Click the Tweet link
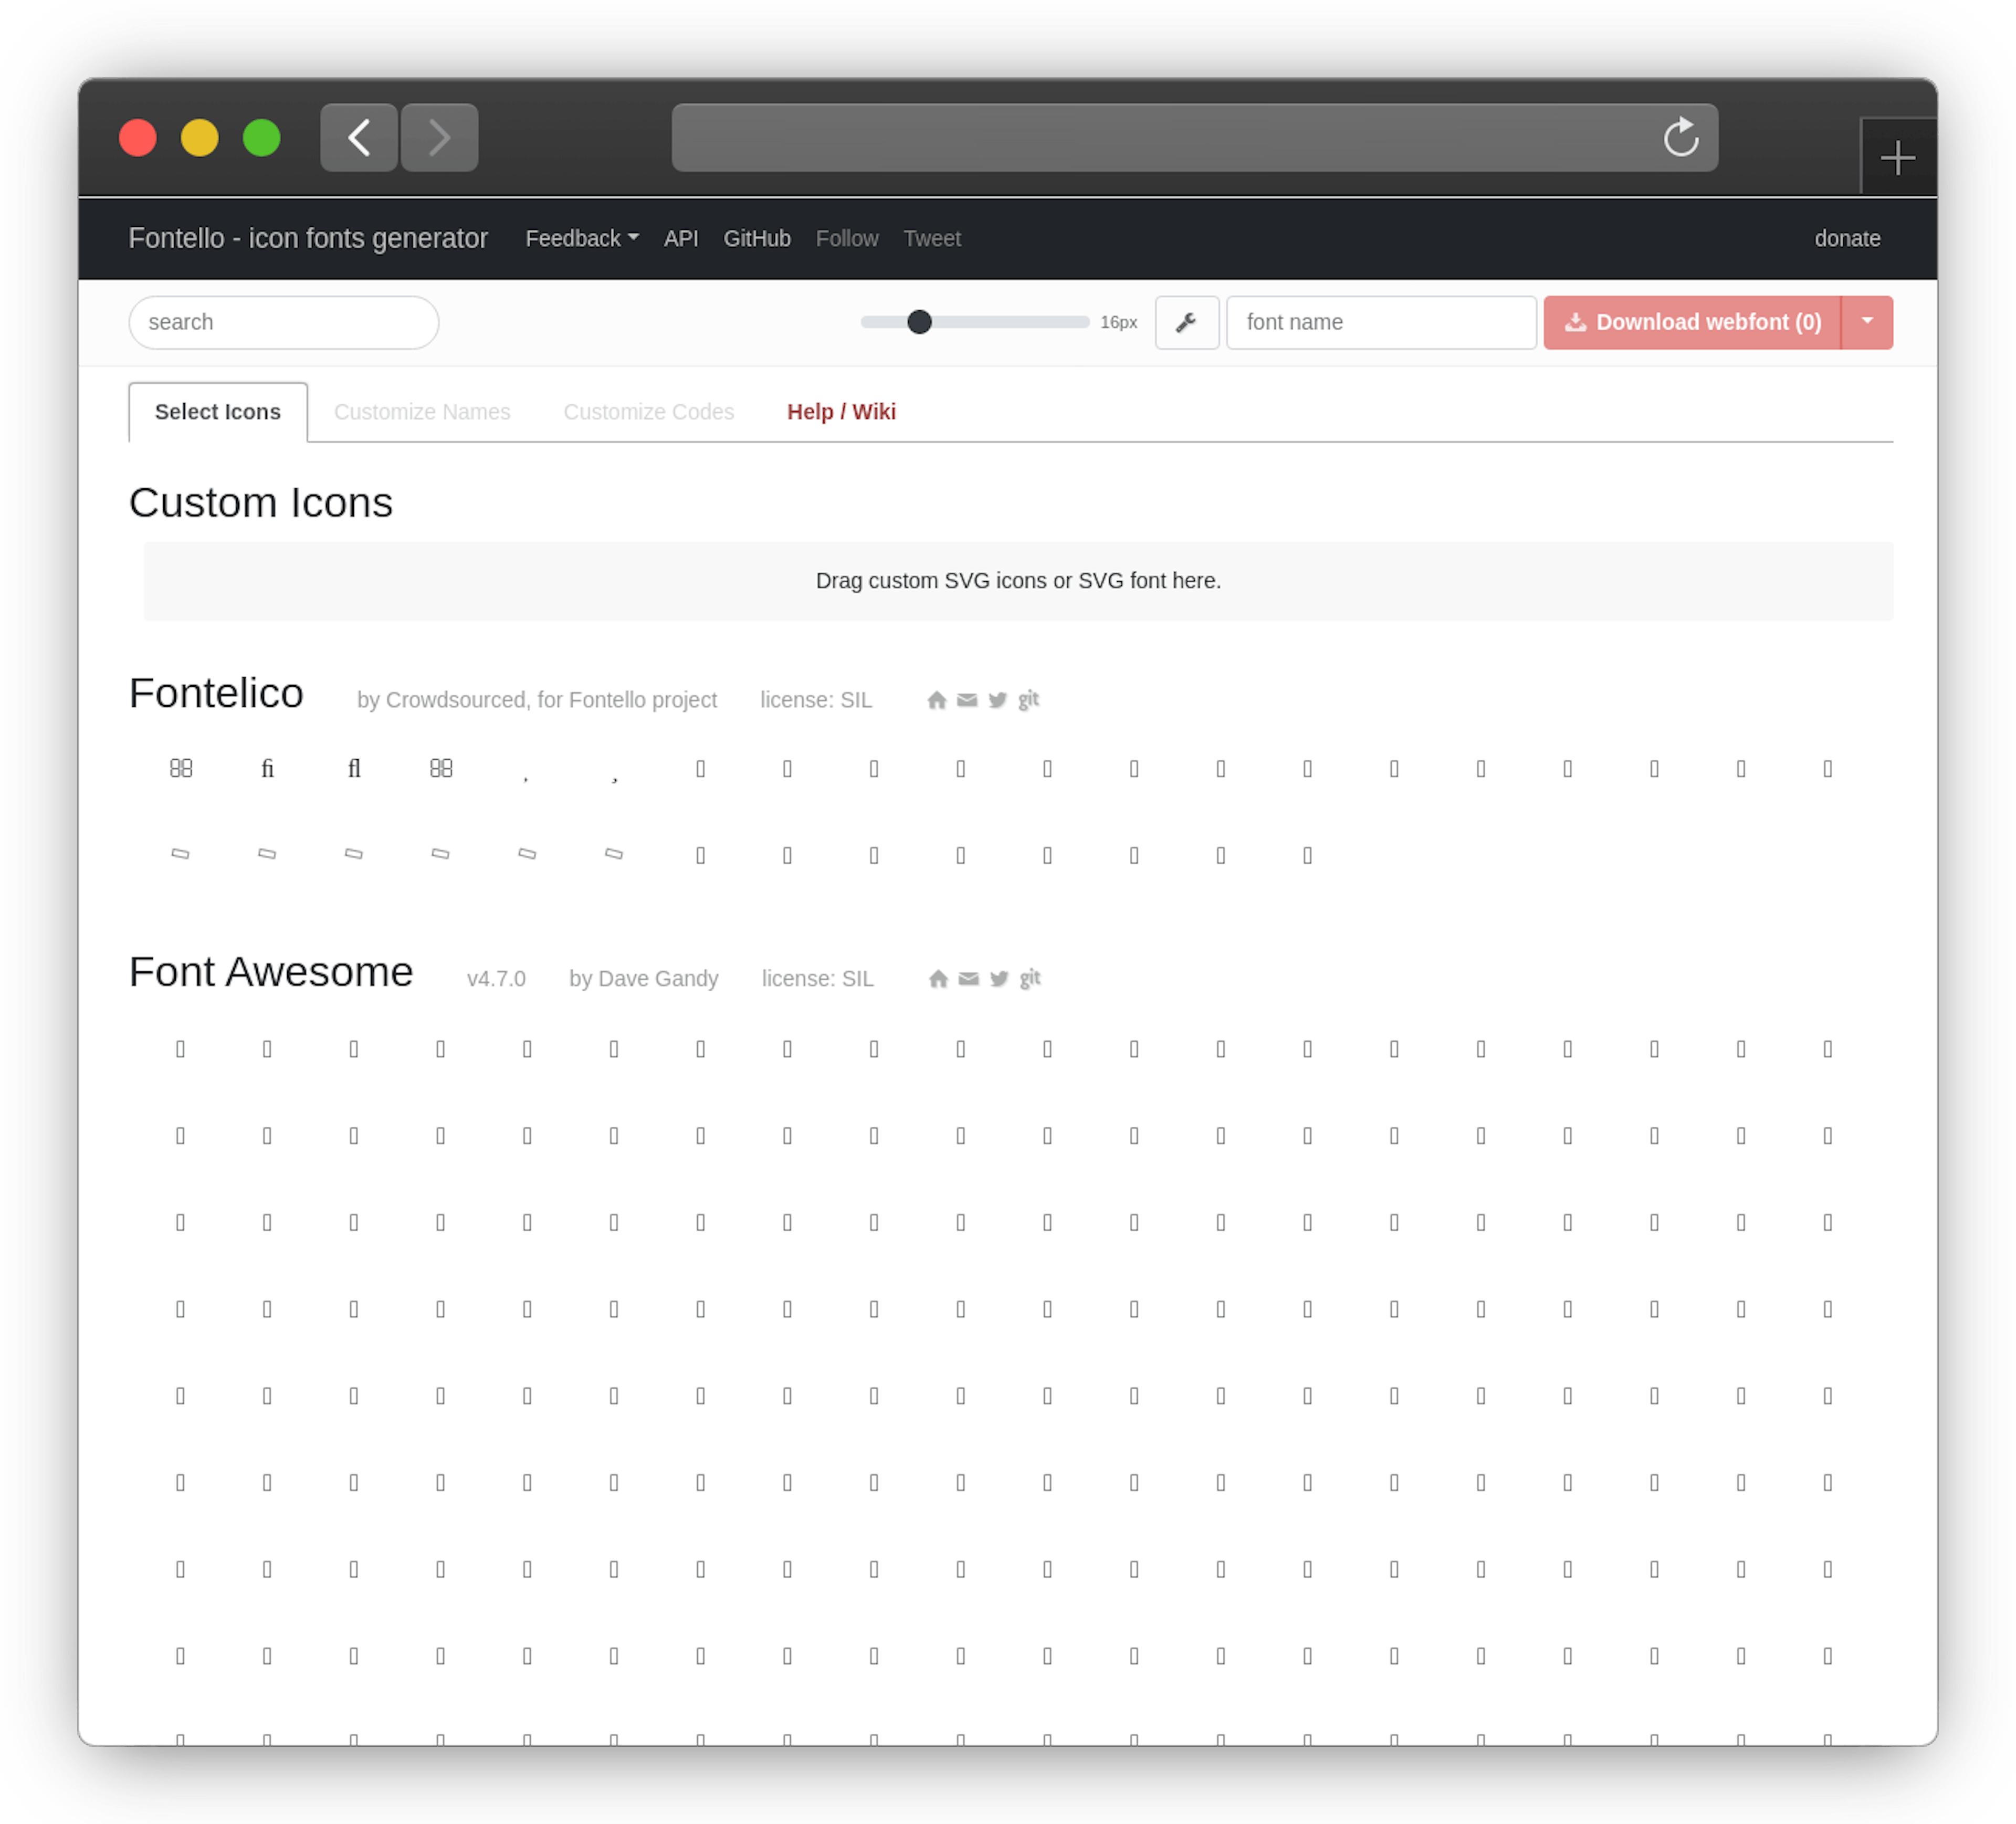Viewport: 2016px width, 1824px height. tap(932, 238)
